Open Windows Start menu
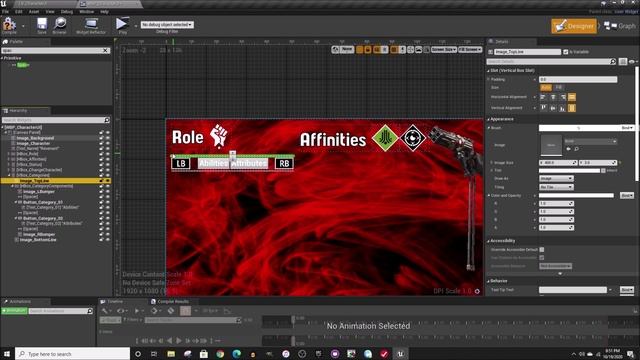The height and width of the screenshot is (360, 640). point(7,353)
